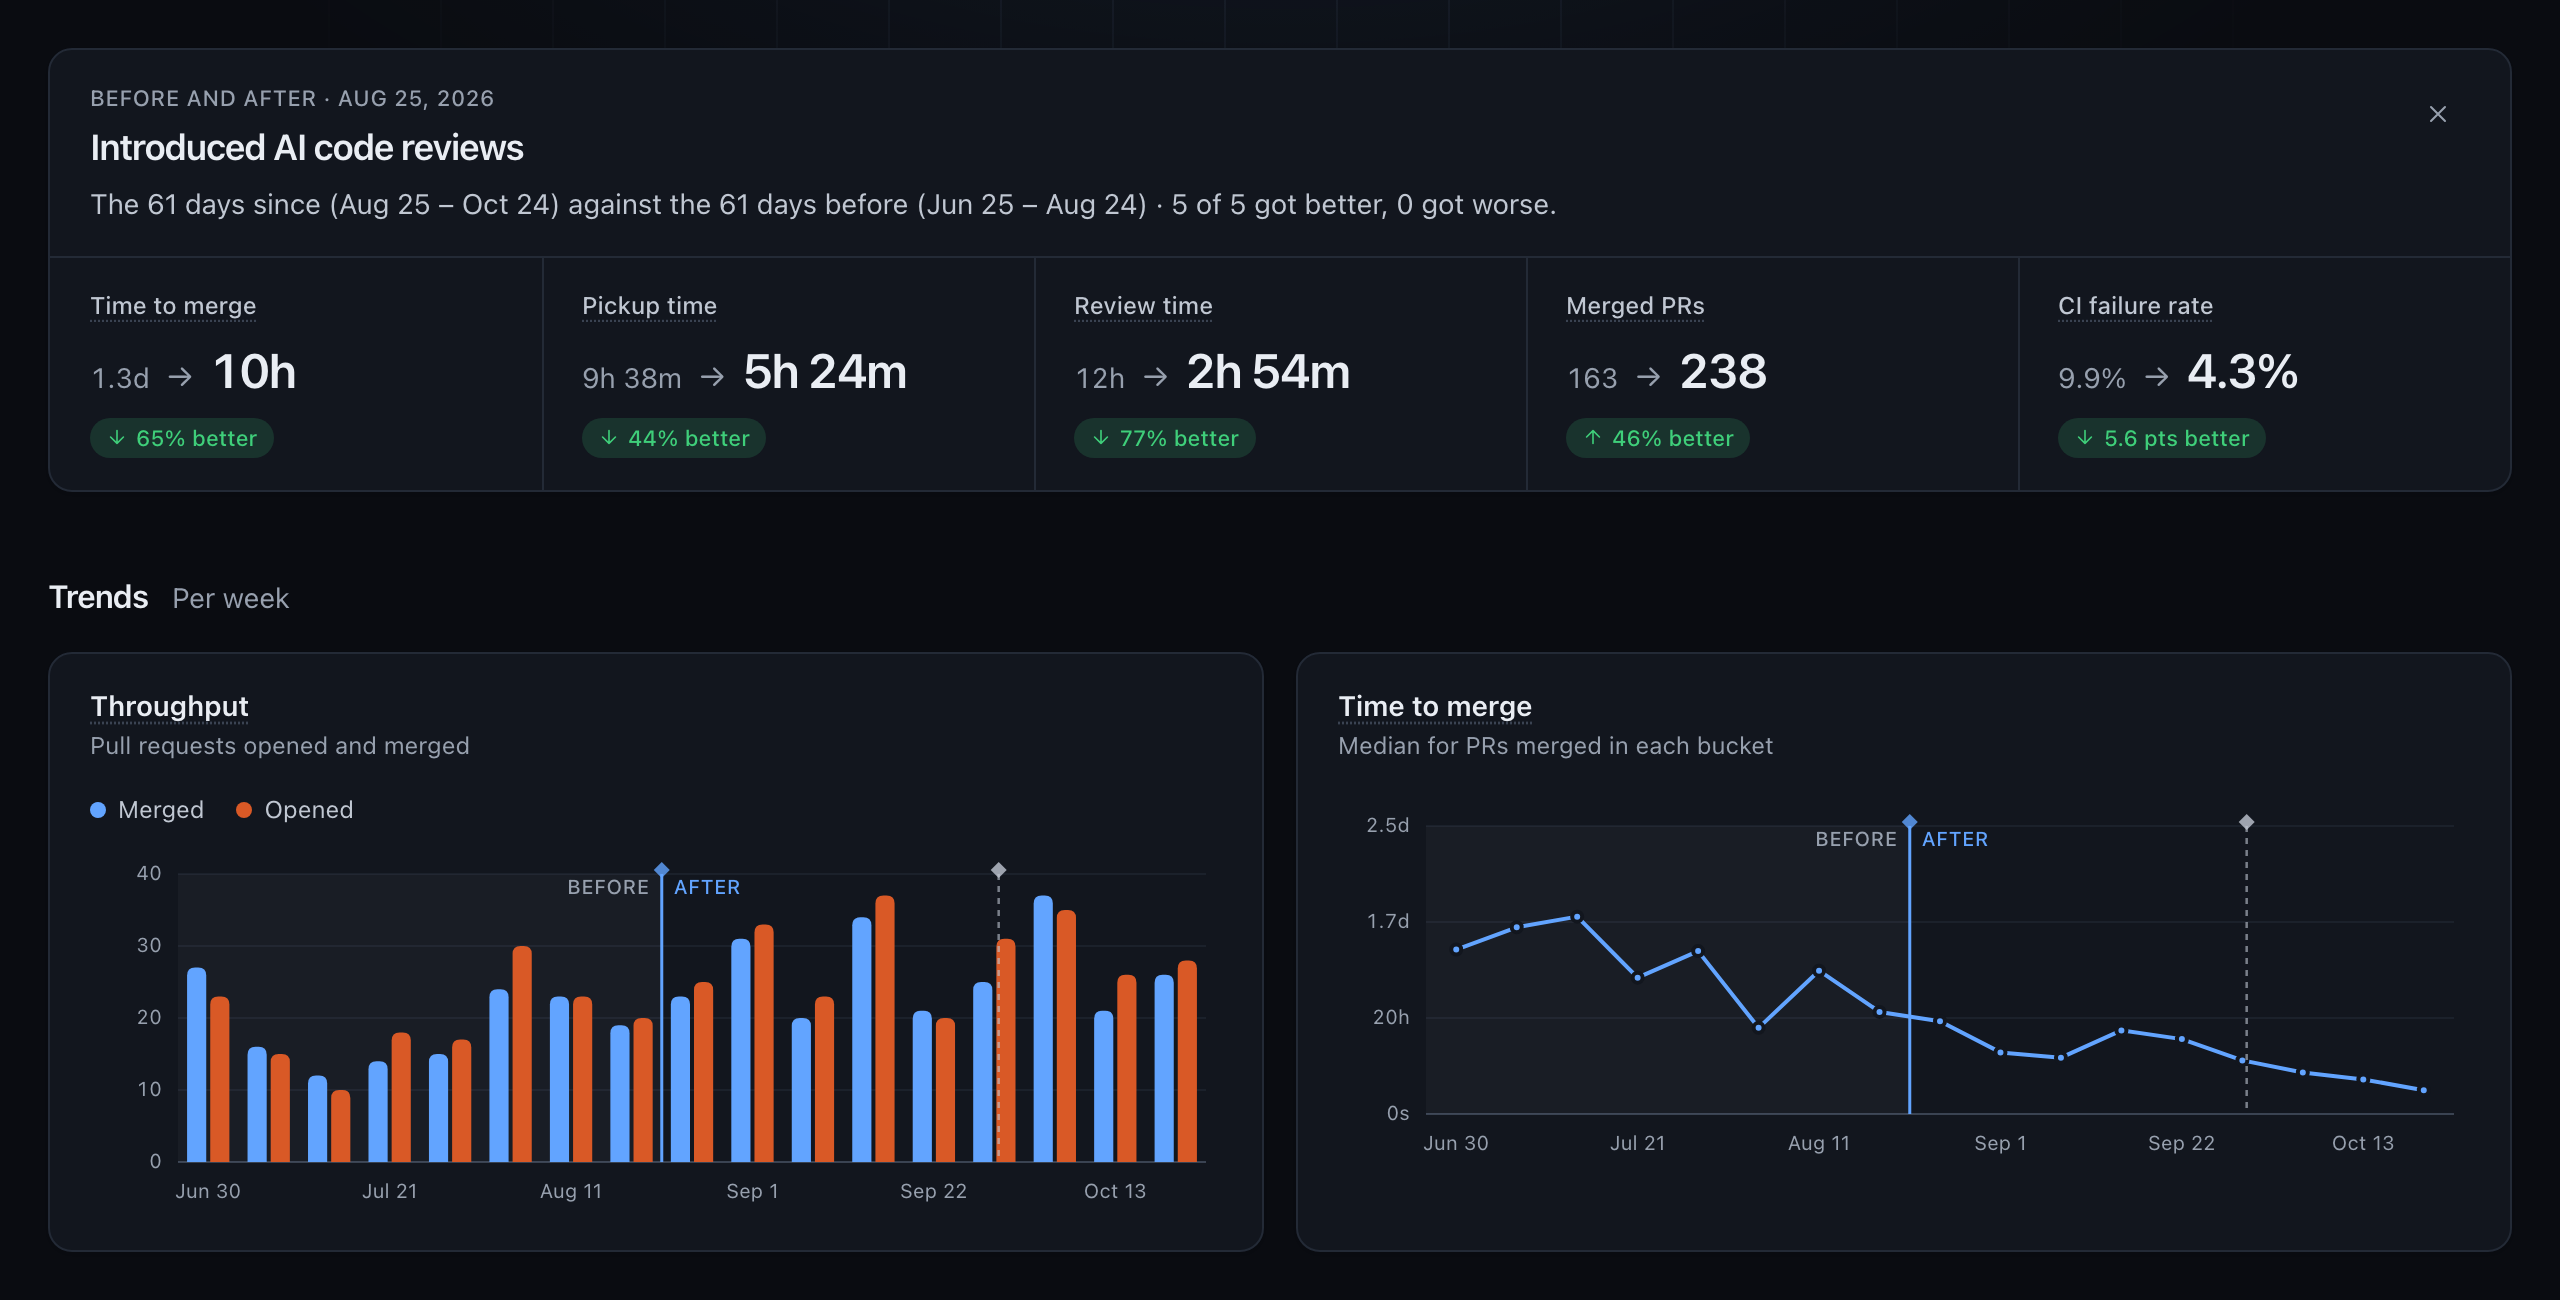Select the 5.6 pts better badge
Image resolution: width=2560 pixels, height=1300 pixels.
[2162, 438]
